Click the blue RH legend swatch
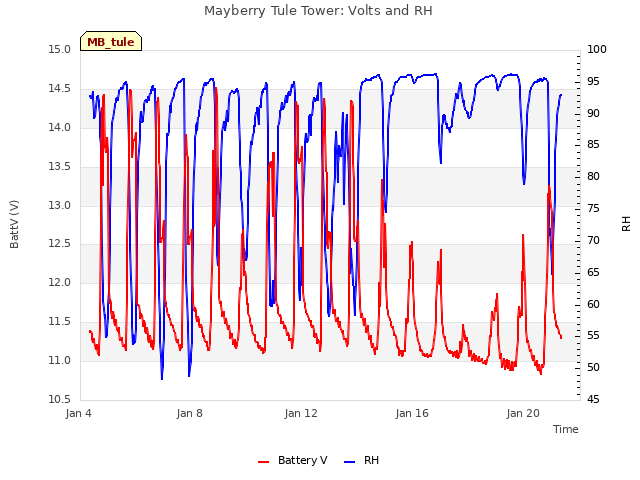Image resolution: width=640 pixels, height=480 pixels. [x=350, y=462]
